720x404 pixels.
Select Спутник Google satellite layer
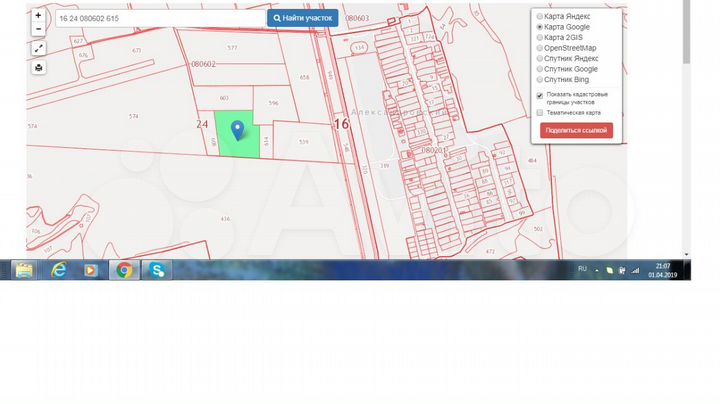(540, 69)
